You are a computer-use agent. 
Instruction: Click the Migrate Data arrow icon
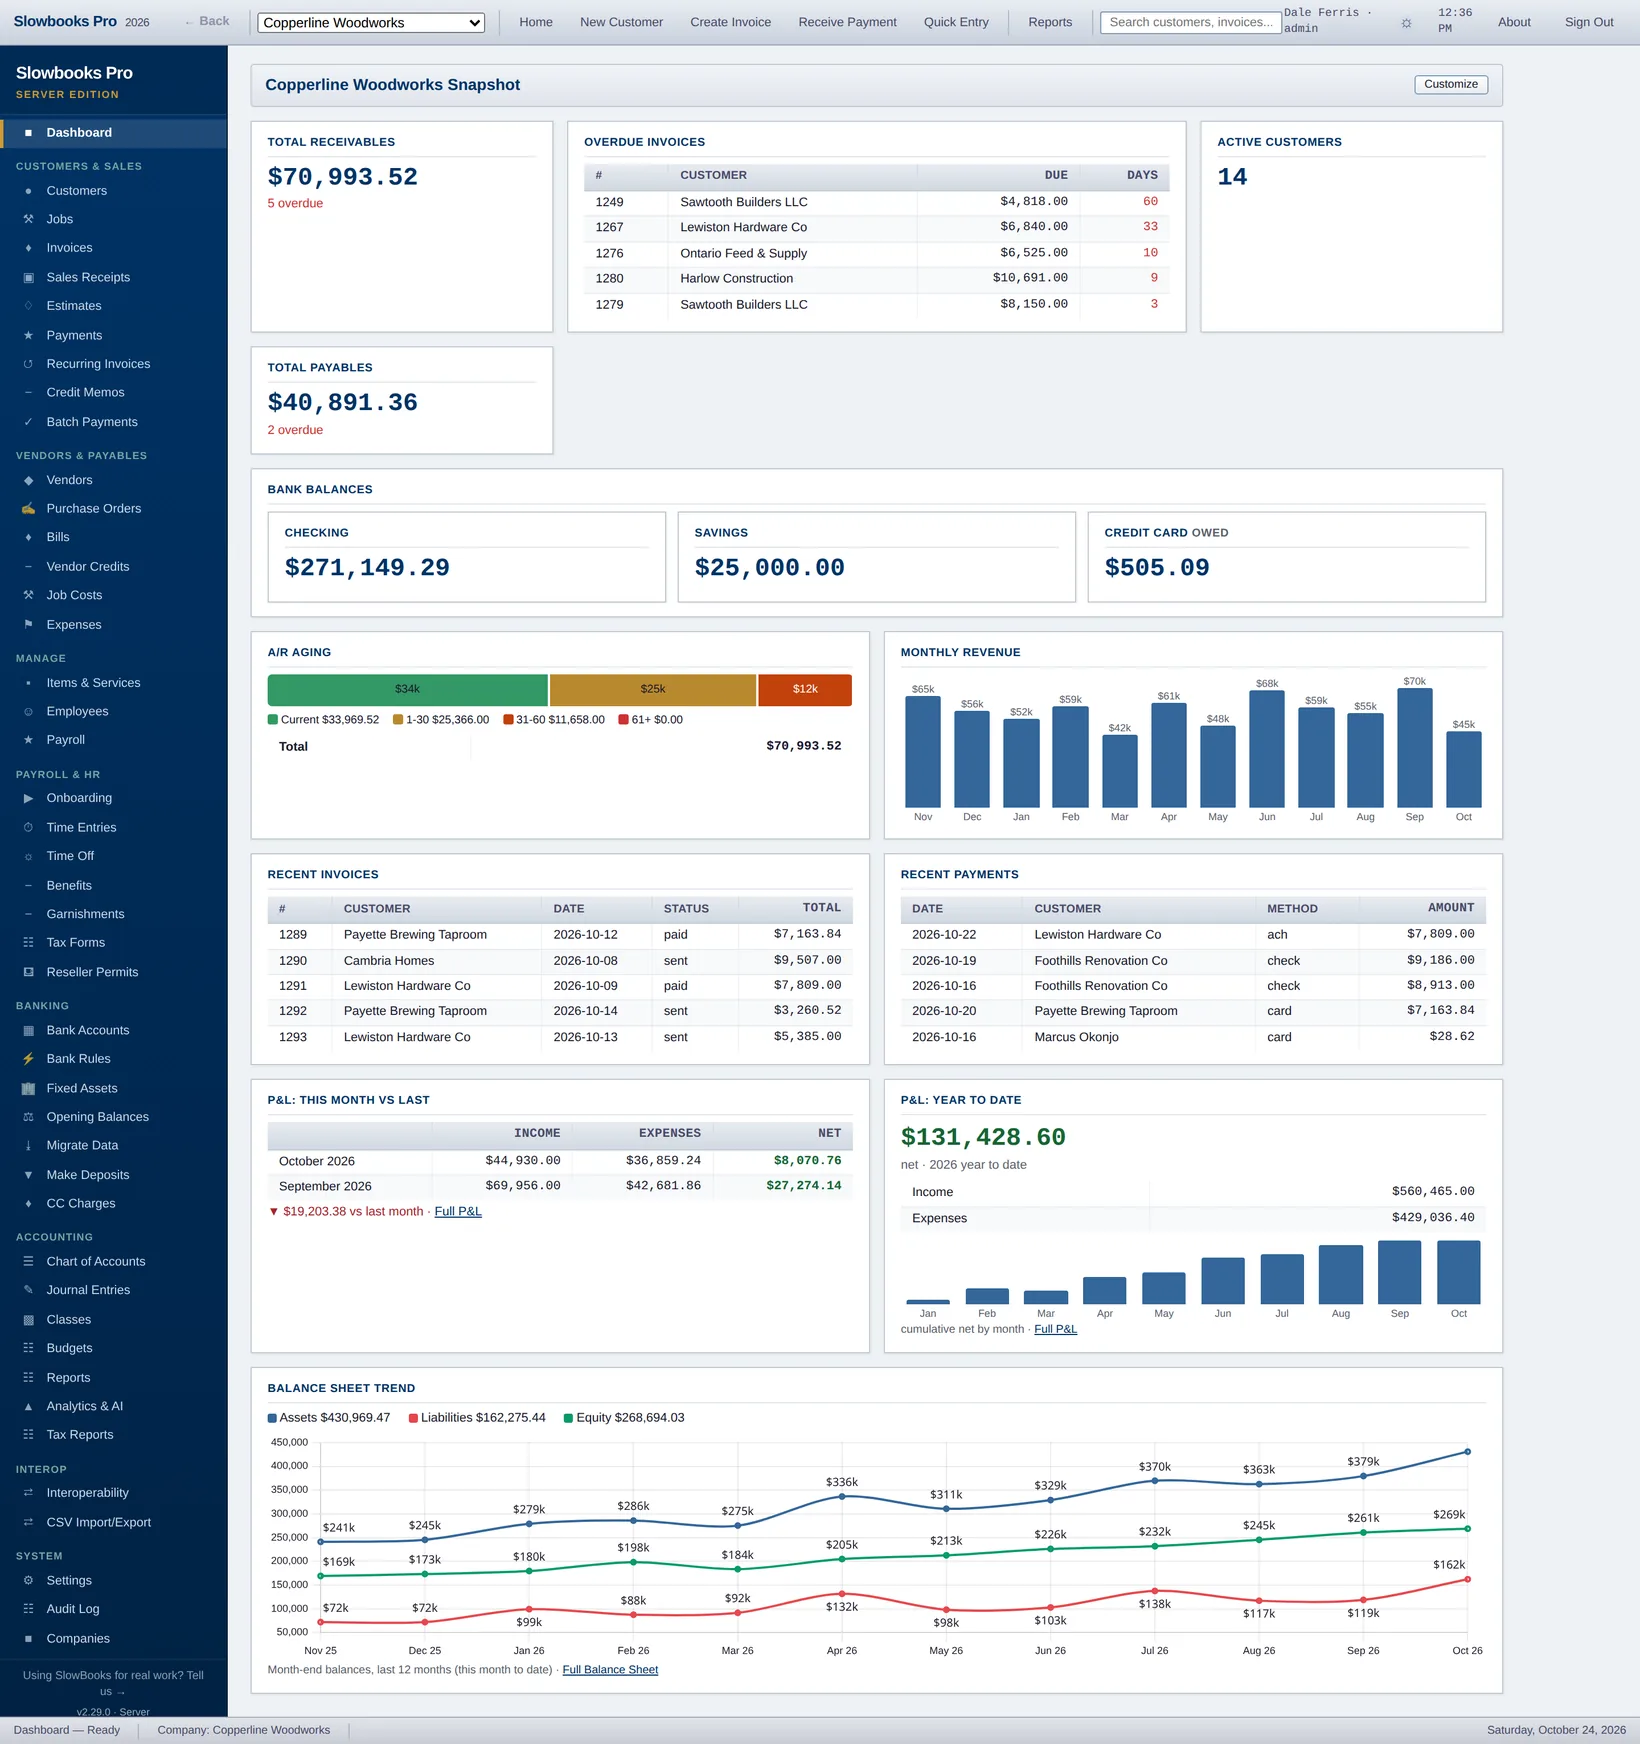coord(28,1145)
